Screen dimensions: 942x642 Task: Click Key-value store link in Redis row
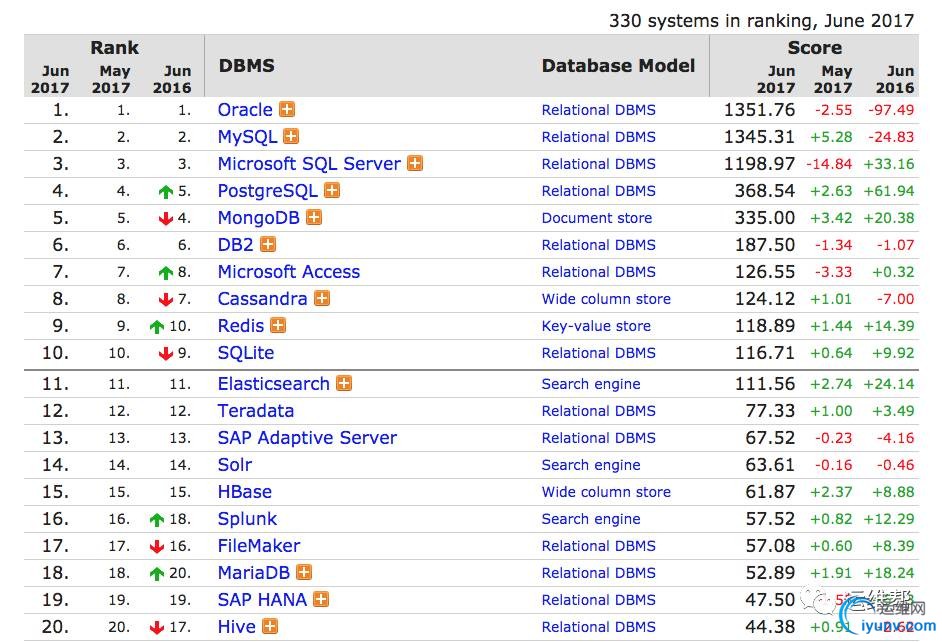click(x=596, y=326)
